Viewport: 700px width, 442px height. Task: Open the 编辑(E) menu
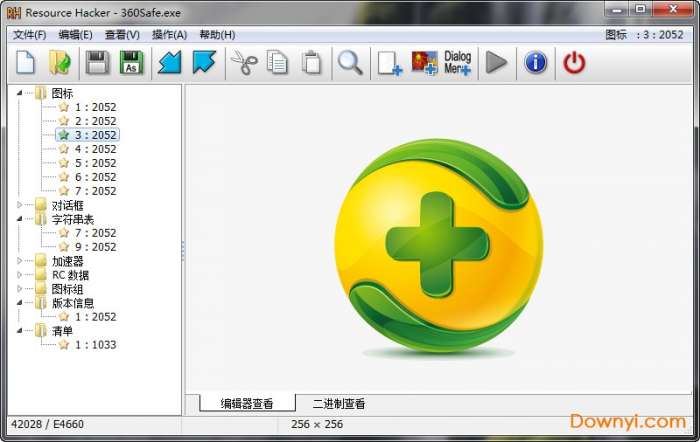(75, 35)
